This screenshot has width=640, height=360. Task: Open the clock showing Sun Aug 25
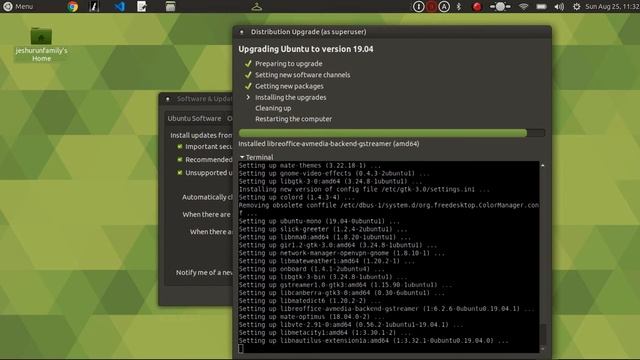click(612, 7)
